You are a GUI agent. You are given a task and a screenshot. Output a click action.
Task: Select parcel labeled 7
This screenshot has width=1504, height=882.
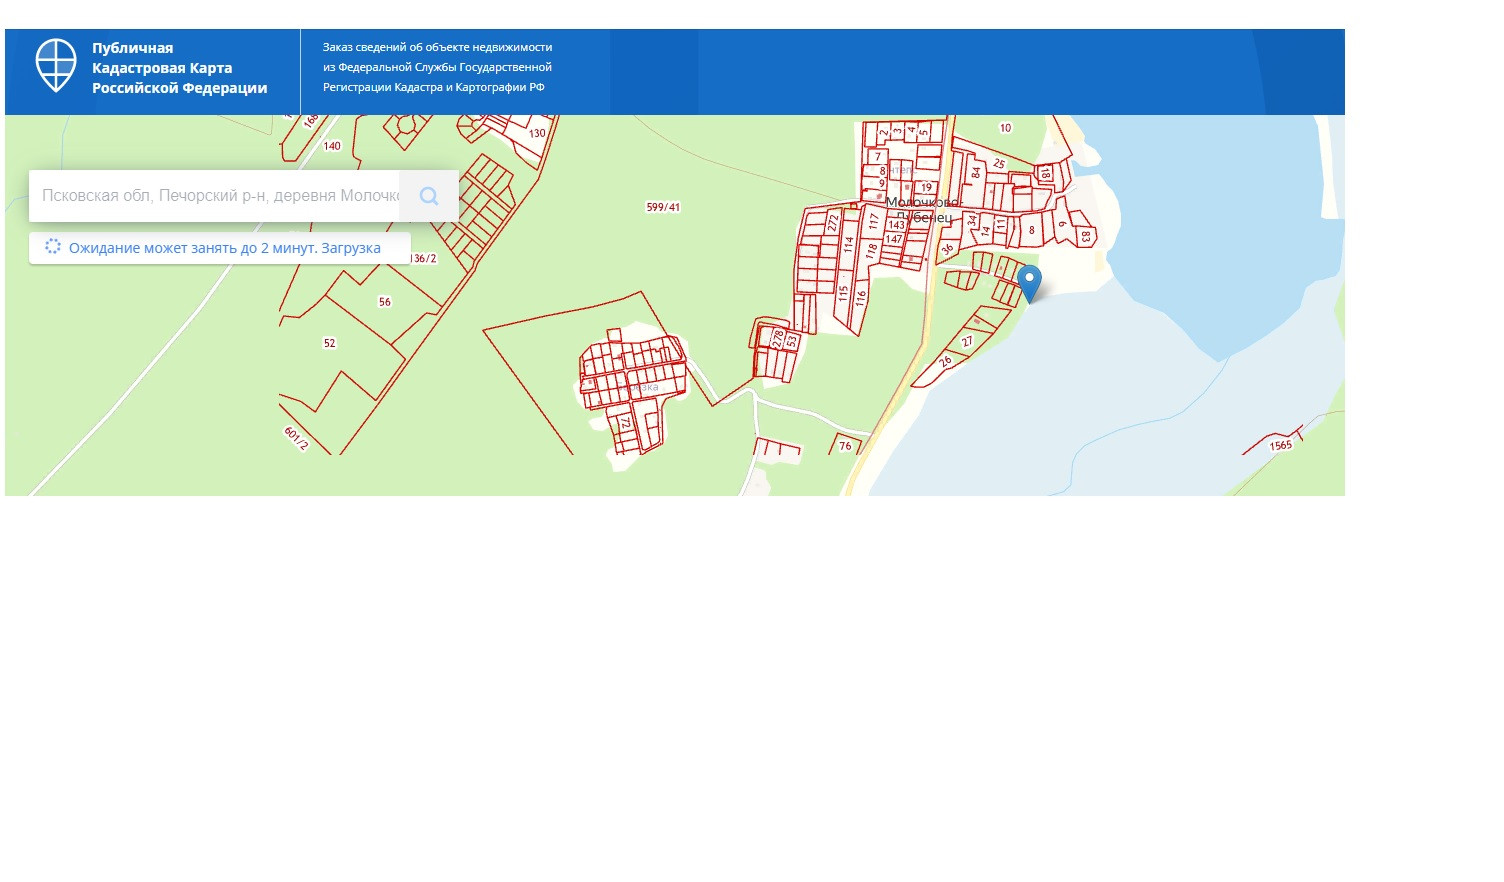tap(878, 157)
